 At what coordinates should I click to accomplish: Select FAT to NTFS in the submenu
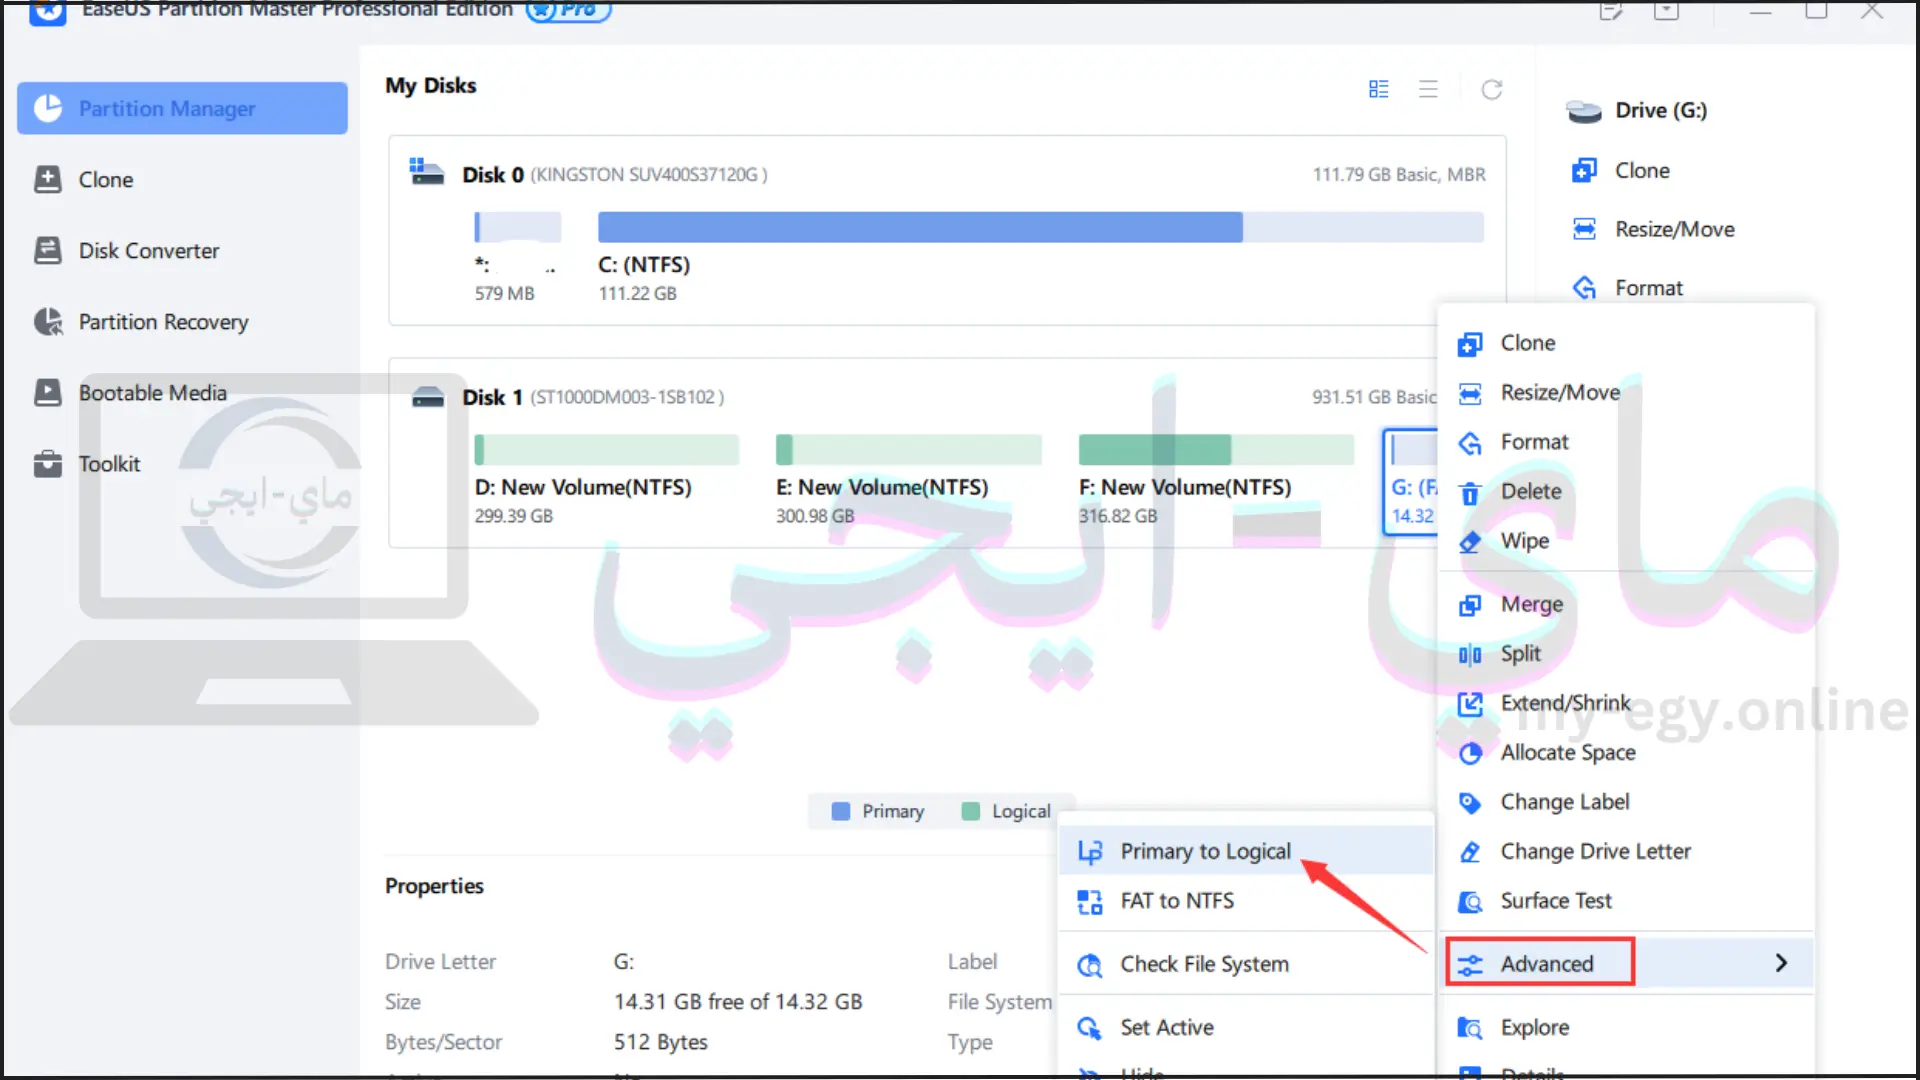[x=1246, y=901]
